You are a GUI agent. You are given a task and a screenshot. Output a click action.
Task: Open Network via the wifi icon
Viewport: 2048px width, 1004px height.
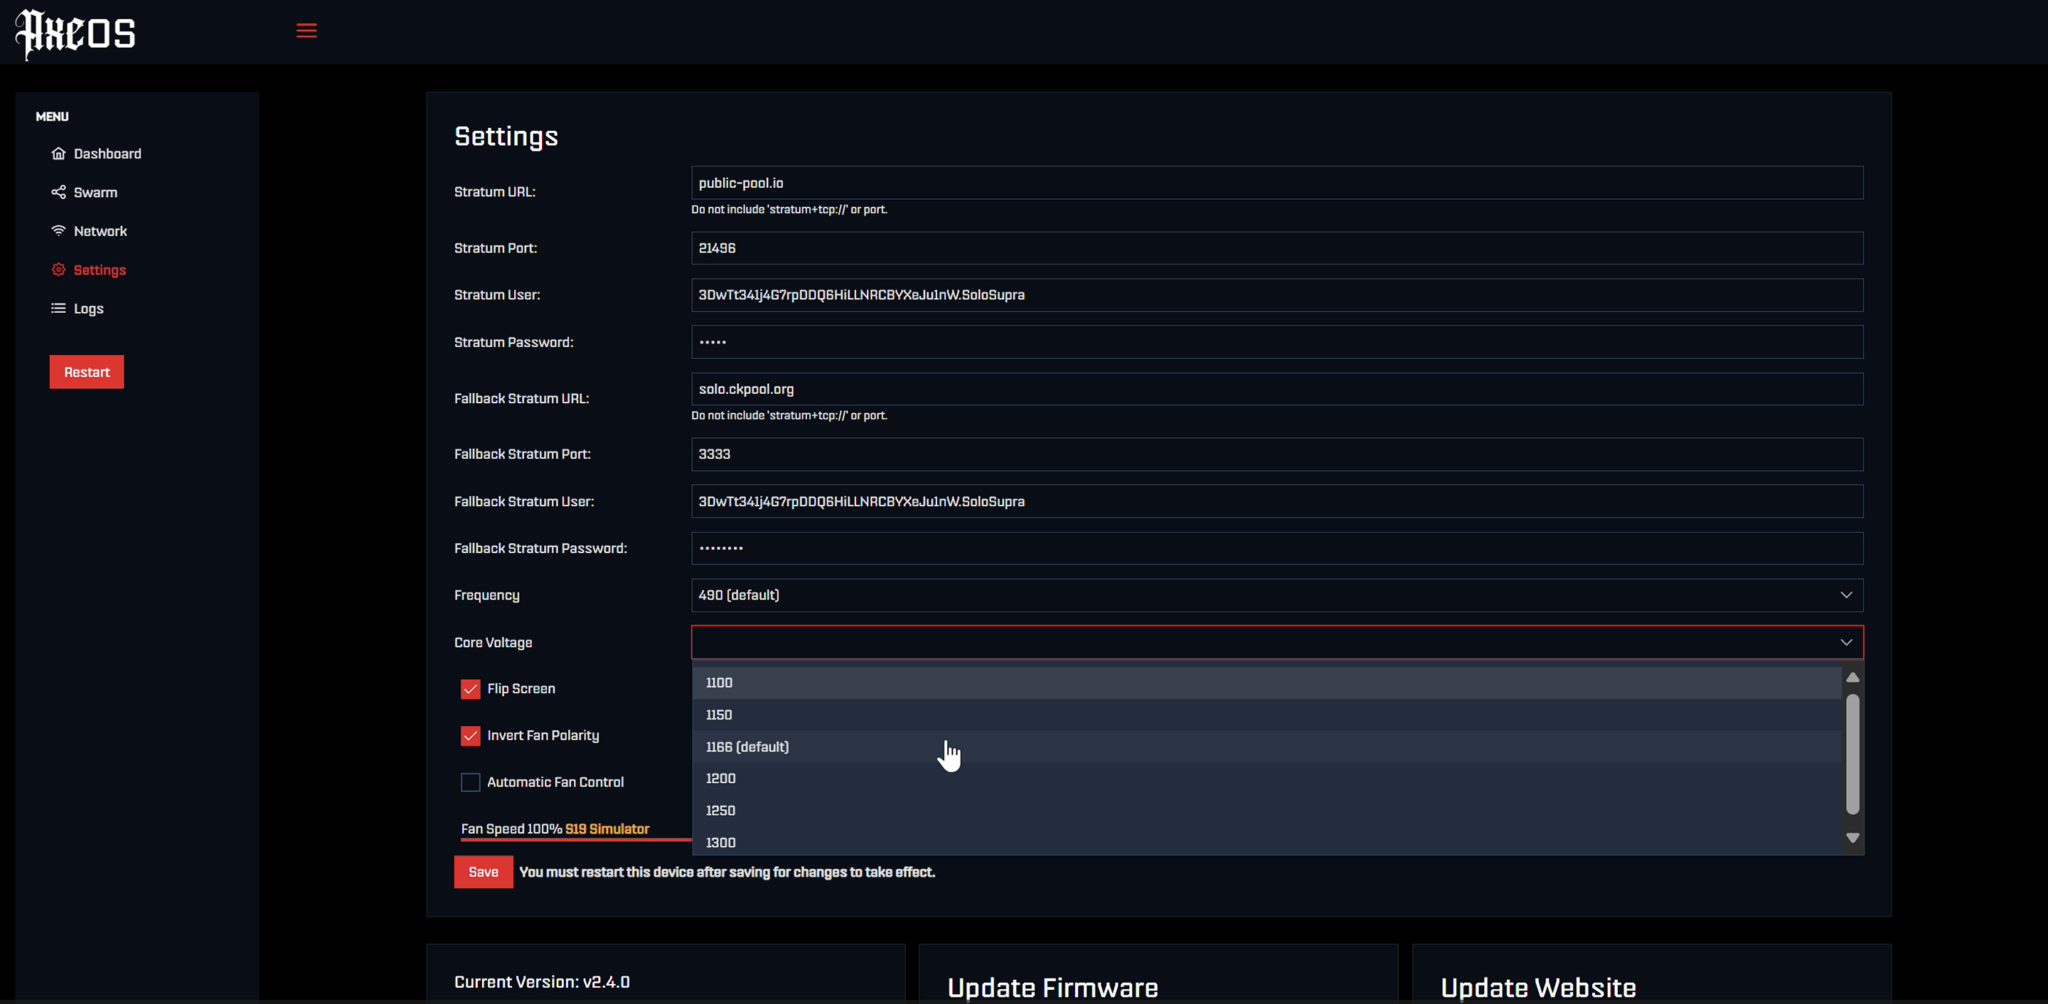click(x=59, y=230)
